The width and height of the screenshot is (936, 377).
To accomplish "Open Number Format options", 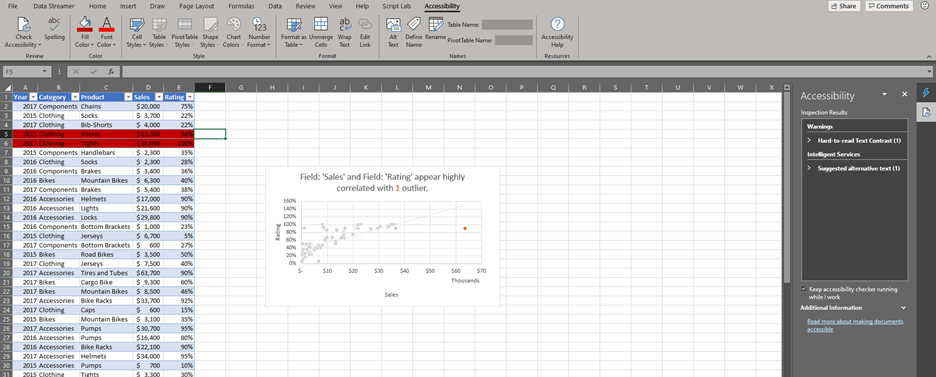I will [259, 32].
